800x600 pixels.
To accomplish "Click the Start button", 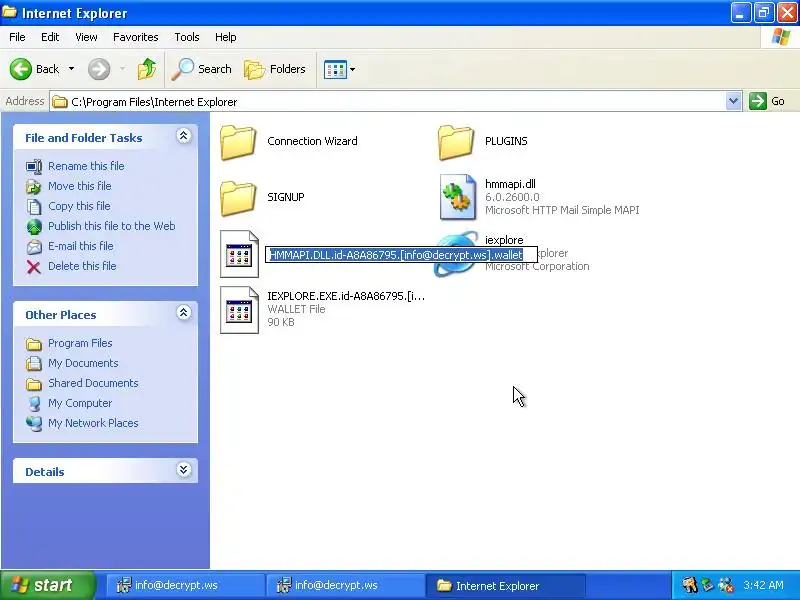I will point(48,585).
